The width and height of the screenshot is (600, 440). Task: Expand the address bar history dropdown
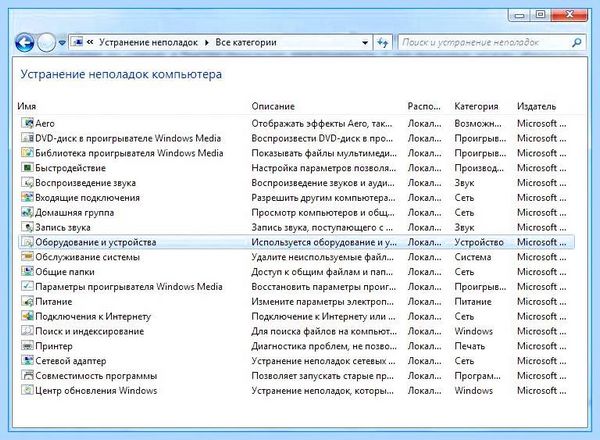pyautogui.click(x=365, y=42)
